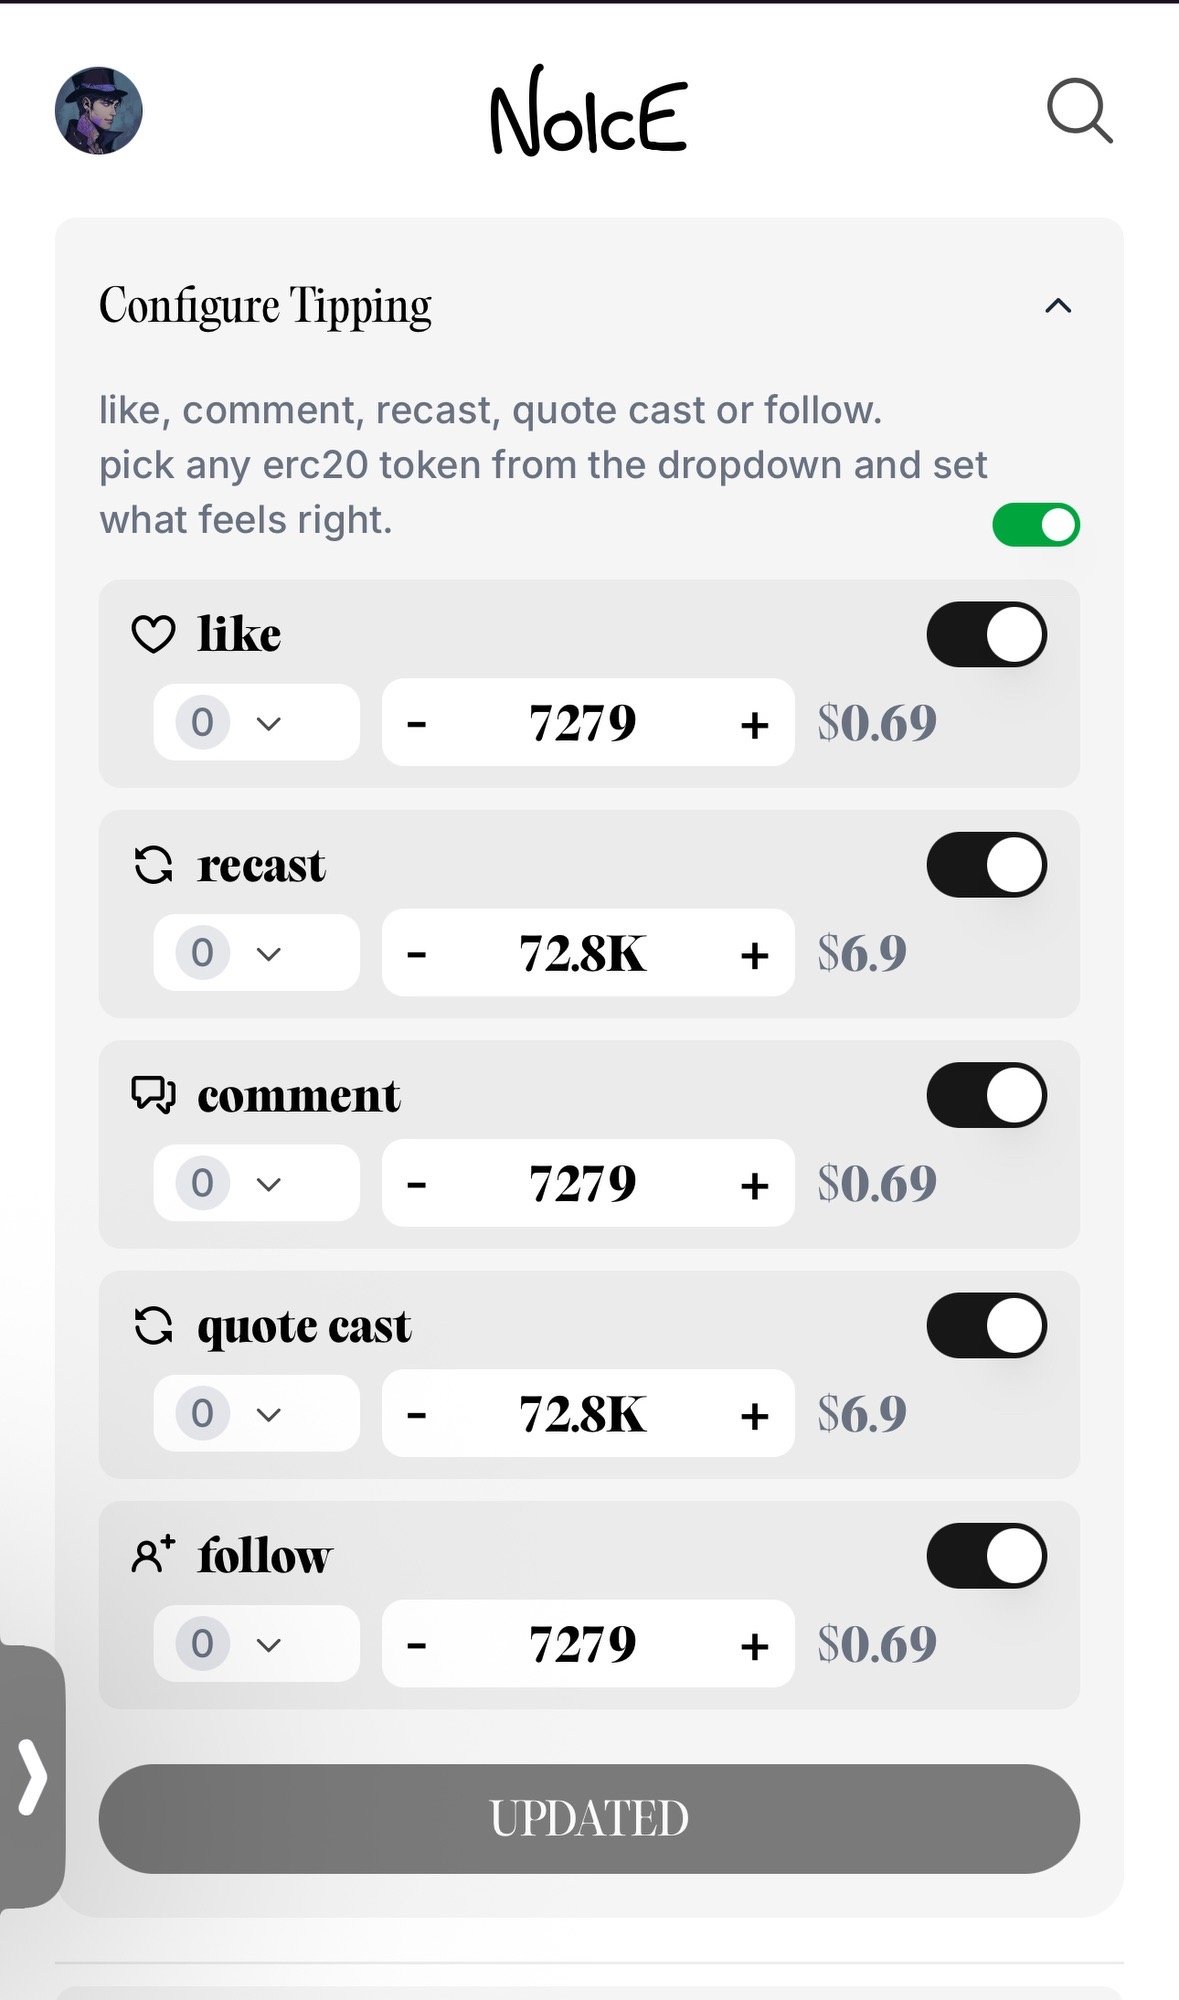This screenshot has width=1179, height=2000.
Task: Increase the like tip amount
Action: pos(755,724)
